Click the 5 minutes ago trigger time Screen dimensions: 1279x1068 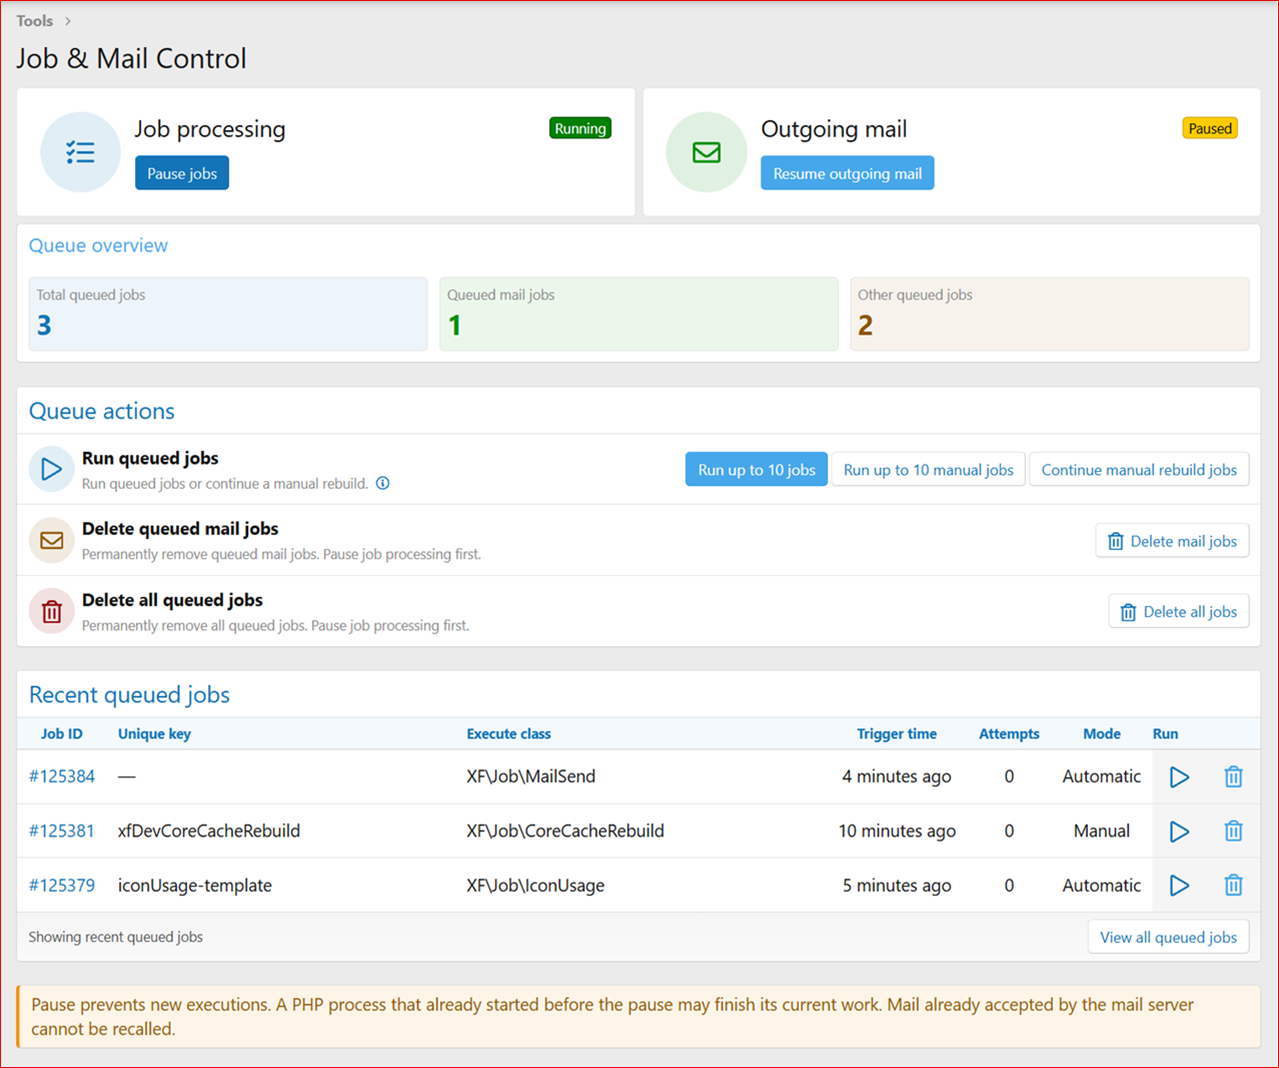(x=897, y=885)
